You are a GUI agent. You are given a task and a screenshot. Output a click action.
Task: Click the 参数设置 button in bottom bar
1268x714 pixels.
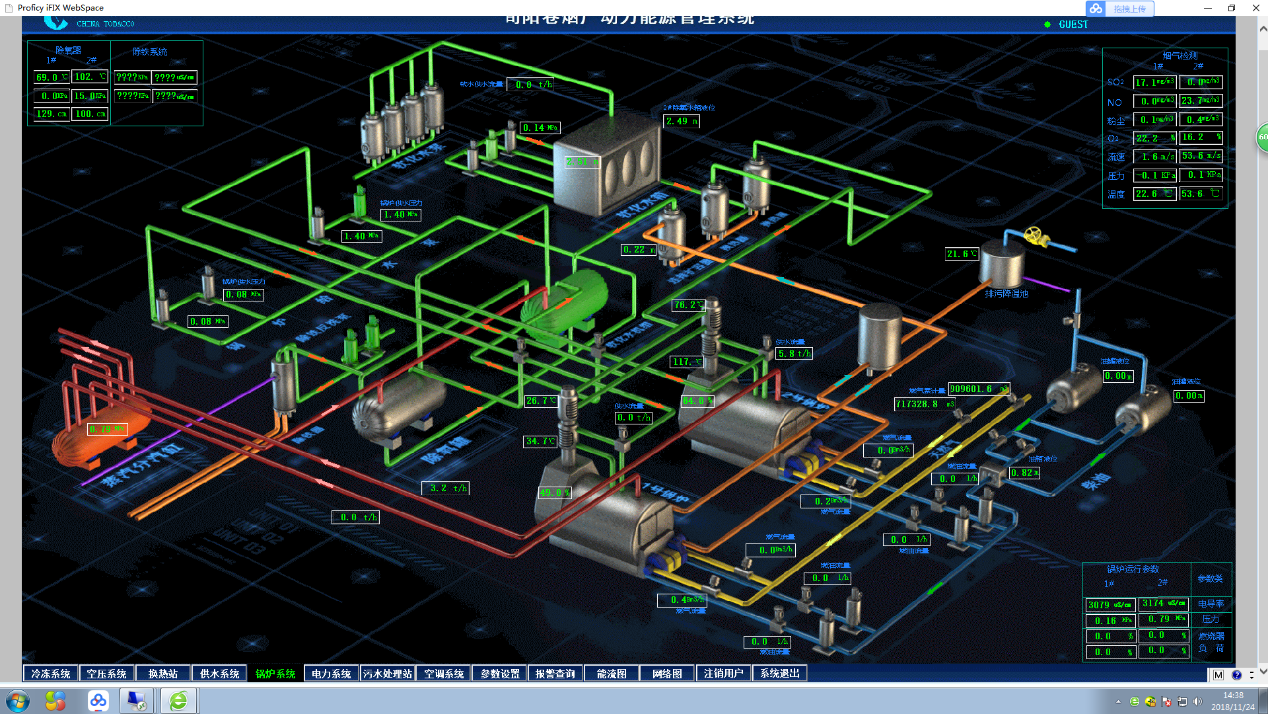pyautogui.click(x=499, y=674)
